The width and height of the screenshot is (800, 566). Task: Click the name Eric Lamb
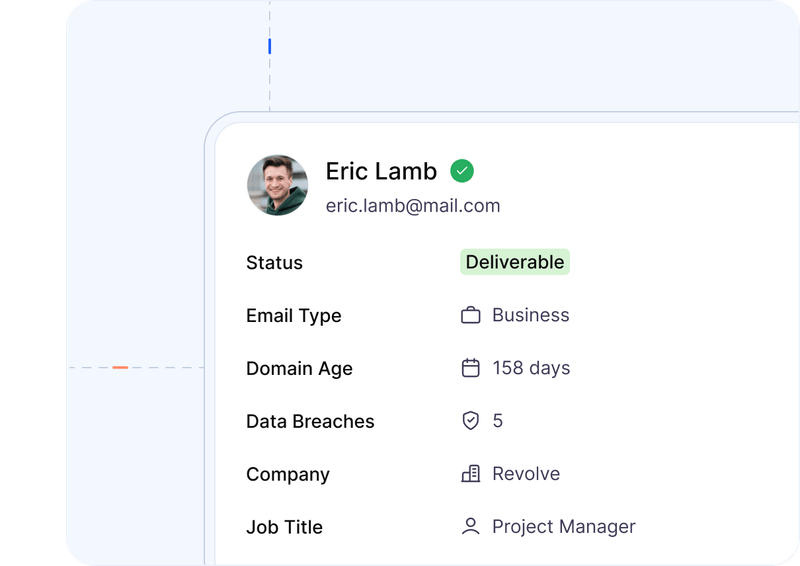pos(381,171)
